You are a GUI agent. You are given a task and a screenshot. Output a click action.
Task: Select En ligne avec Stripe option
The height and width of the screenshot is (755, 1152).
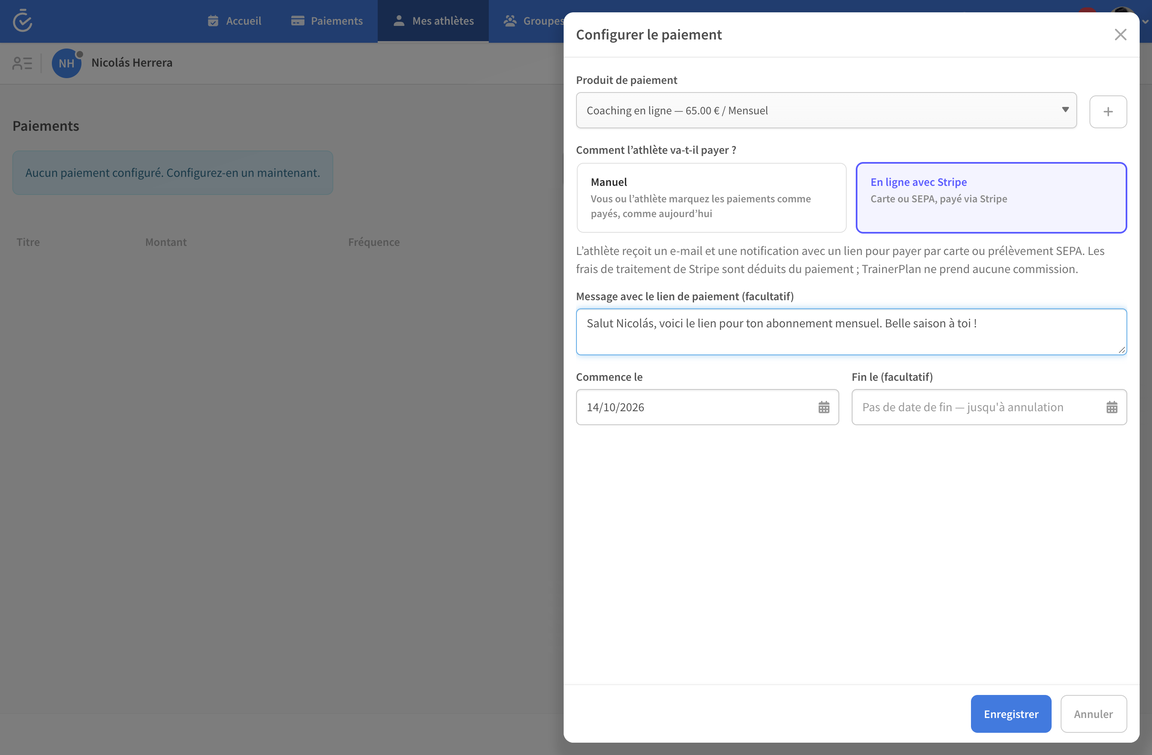point(991,198)
